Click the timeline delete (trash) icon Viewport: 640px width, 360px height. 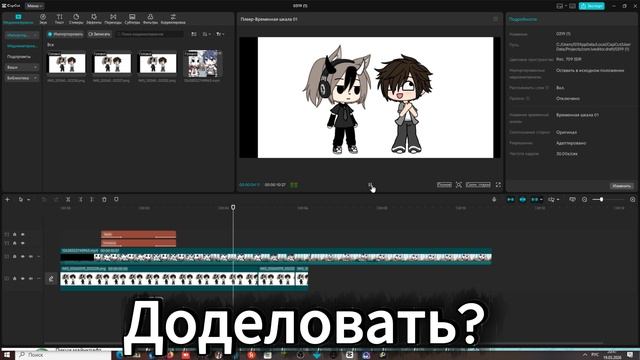point(104,199)
